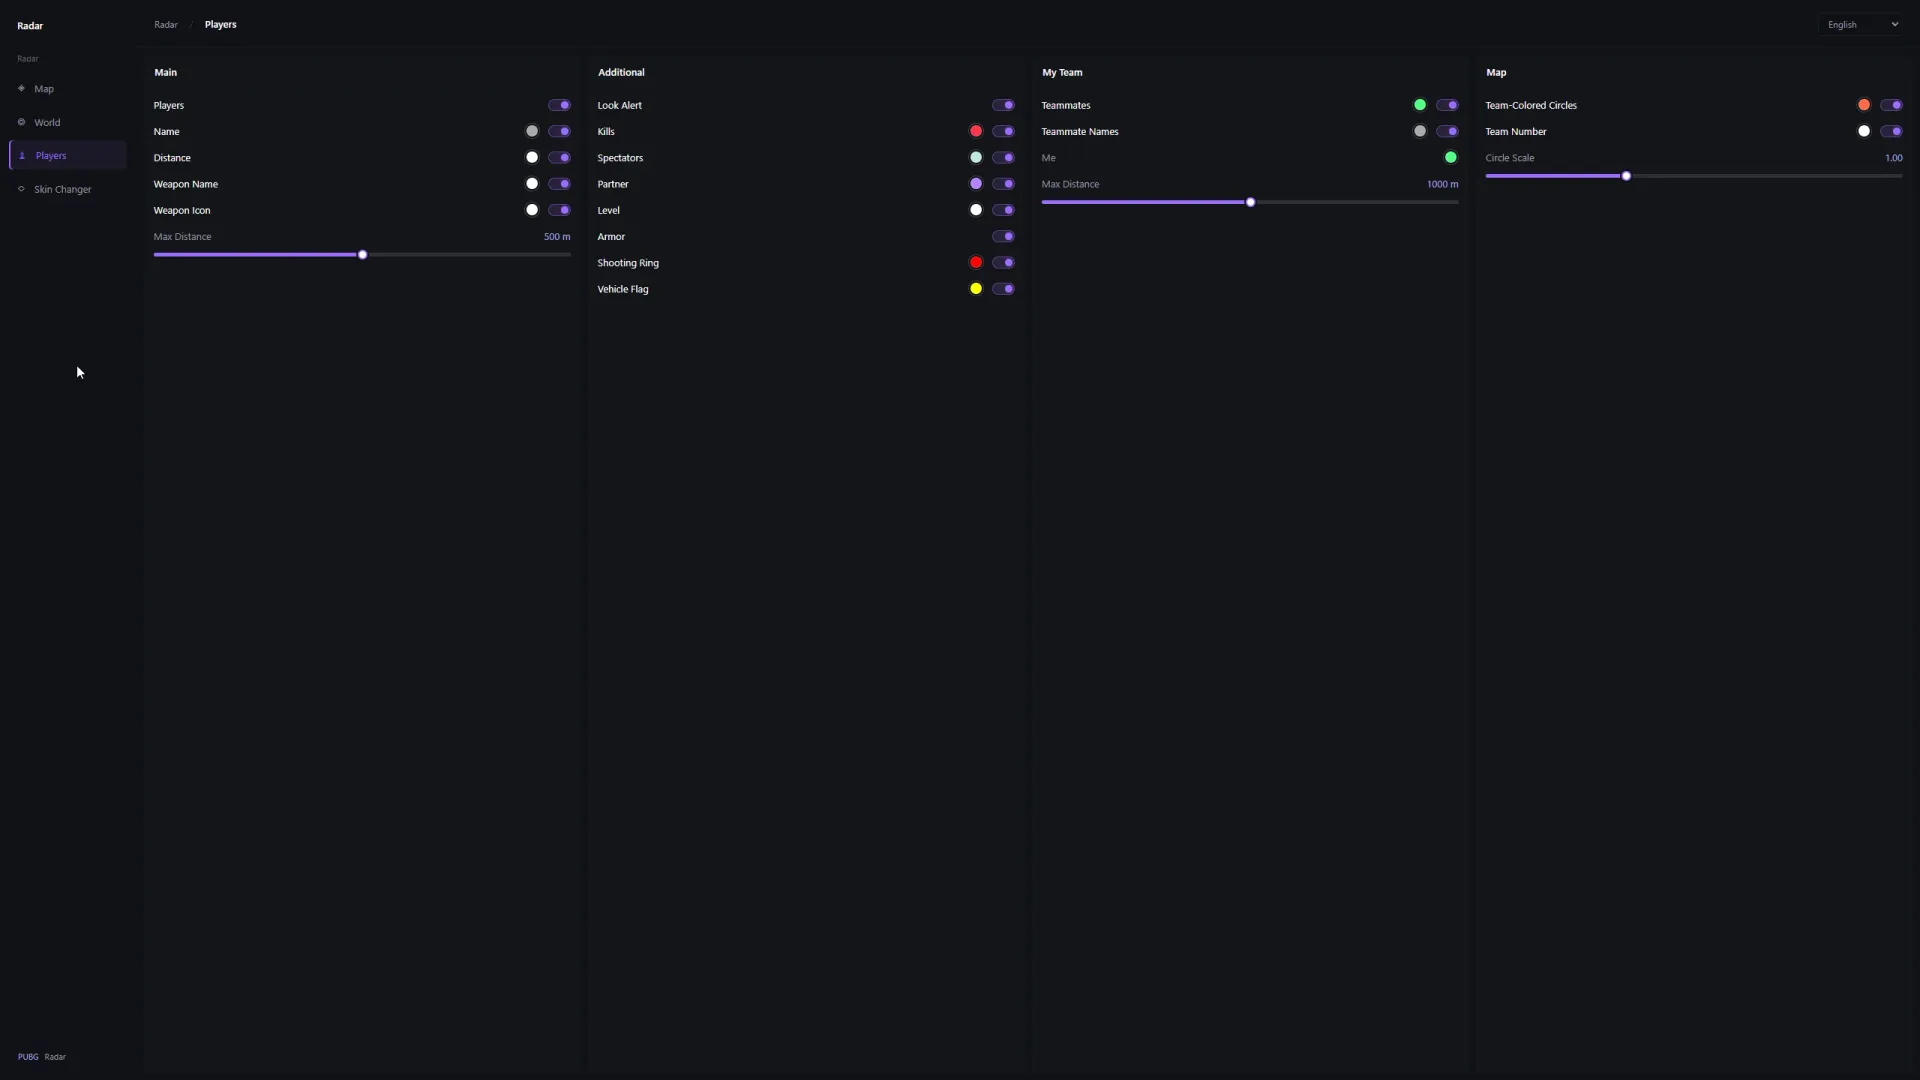Click the Main Max Distance slider handle
The image size is (1920, 1080).
(363, 255)
